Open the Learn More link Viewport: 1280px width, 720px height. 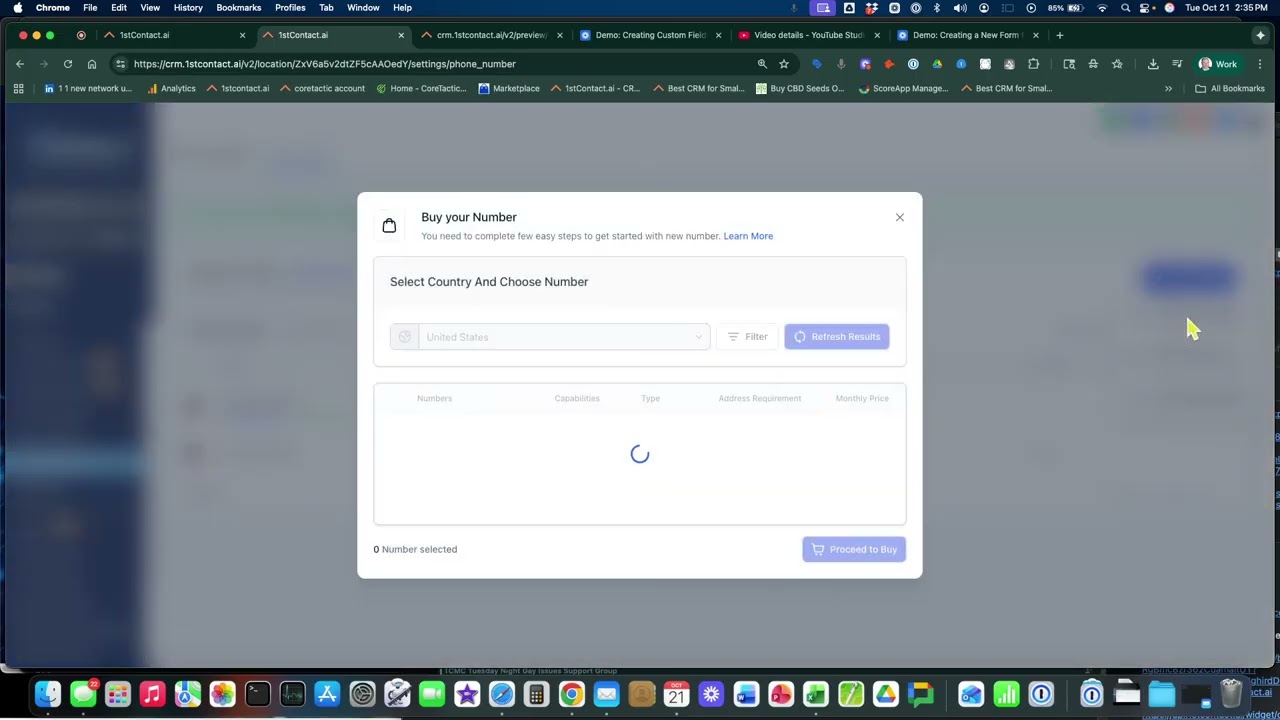[x=748, y=236]
